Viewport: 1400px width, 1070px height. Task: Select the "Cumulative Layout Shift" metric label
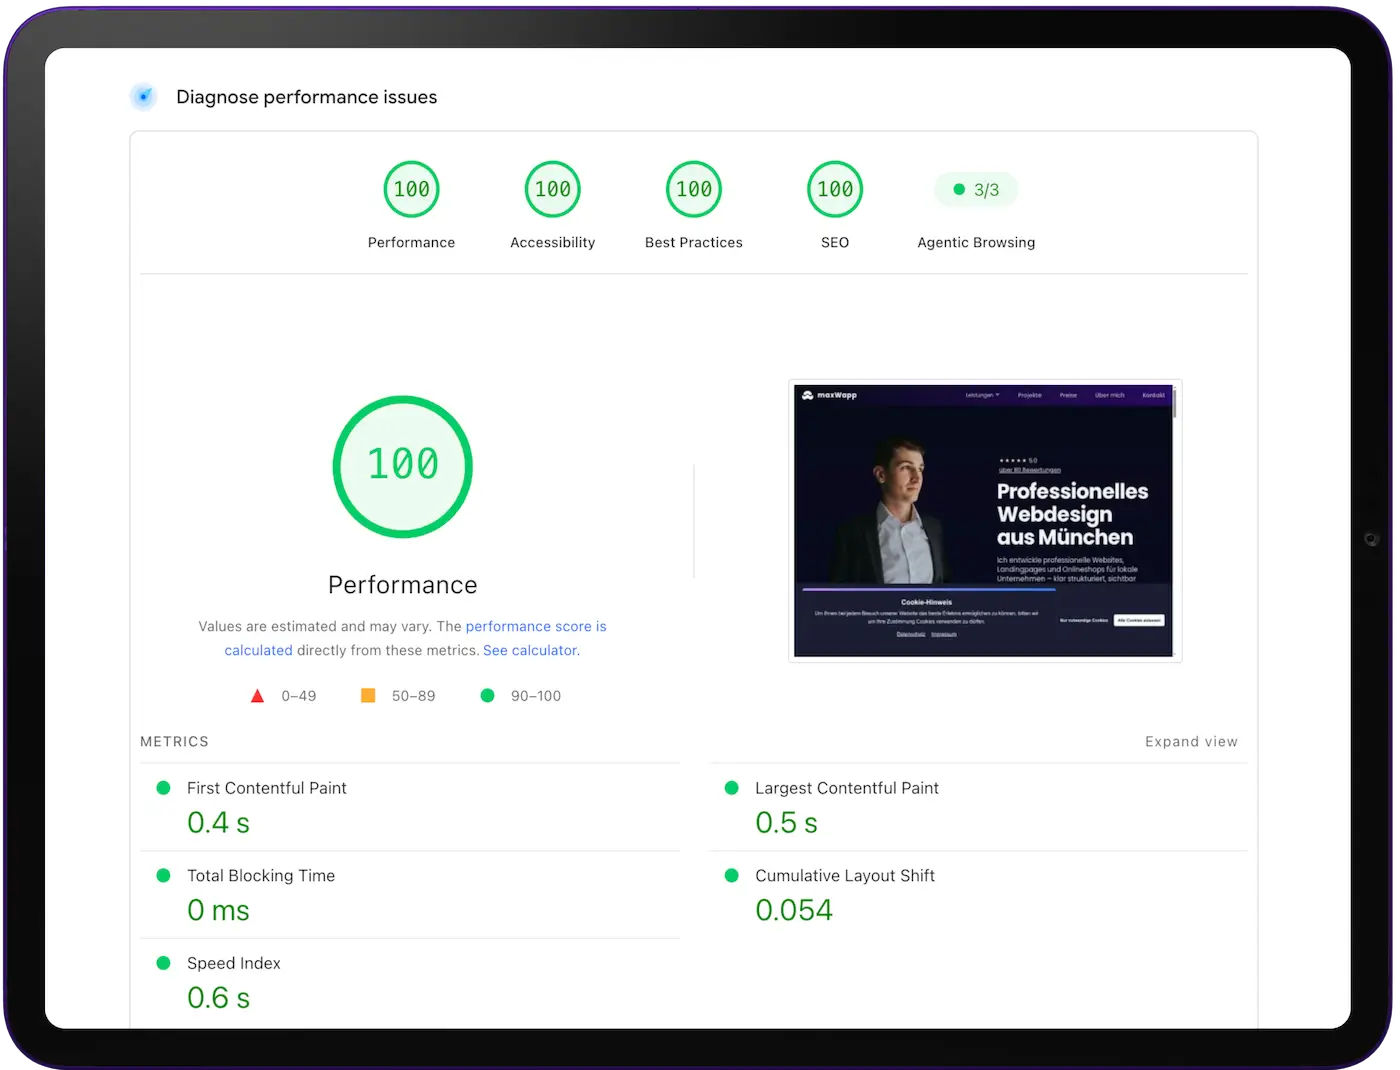tap(845, 876)
